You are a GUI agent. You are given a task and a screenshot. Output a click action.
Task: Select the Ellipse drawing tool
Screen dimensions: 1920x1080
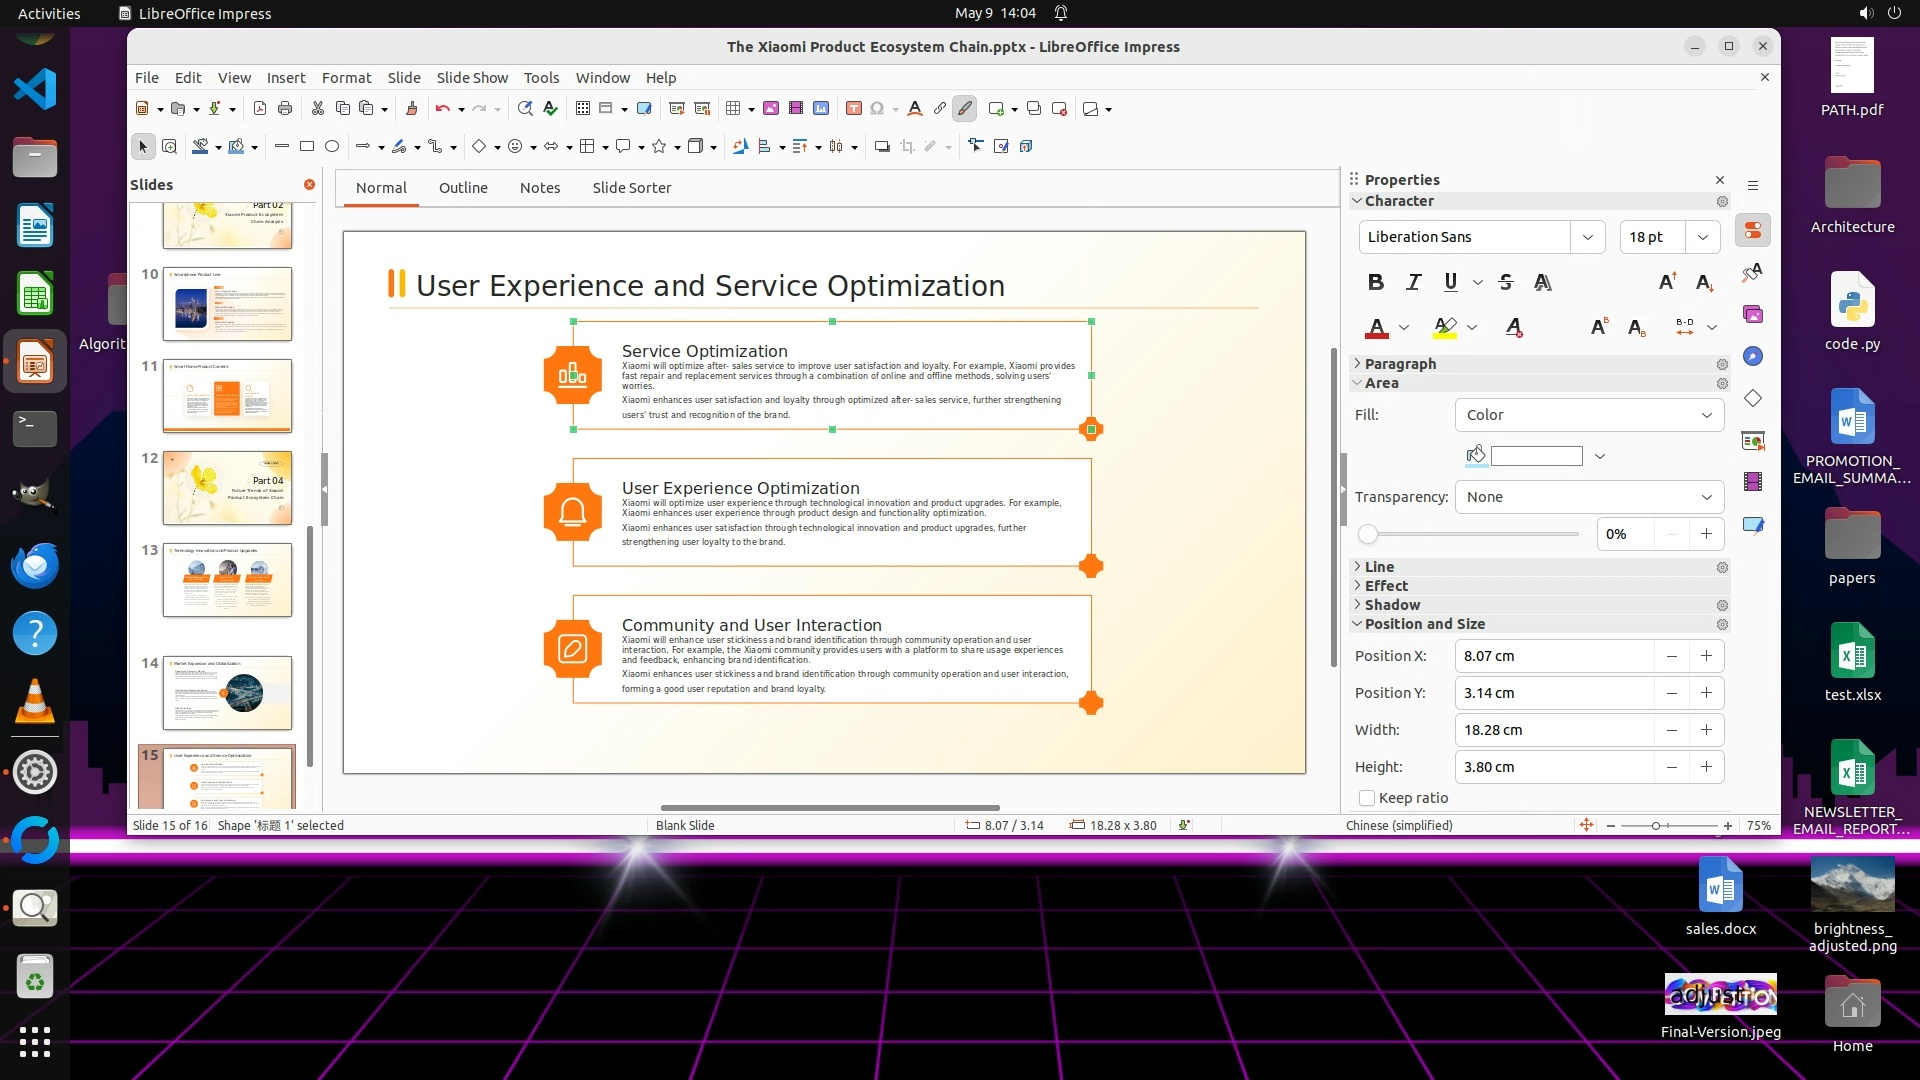tap(332, 147)
